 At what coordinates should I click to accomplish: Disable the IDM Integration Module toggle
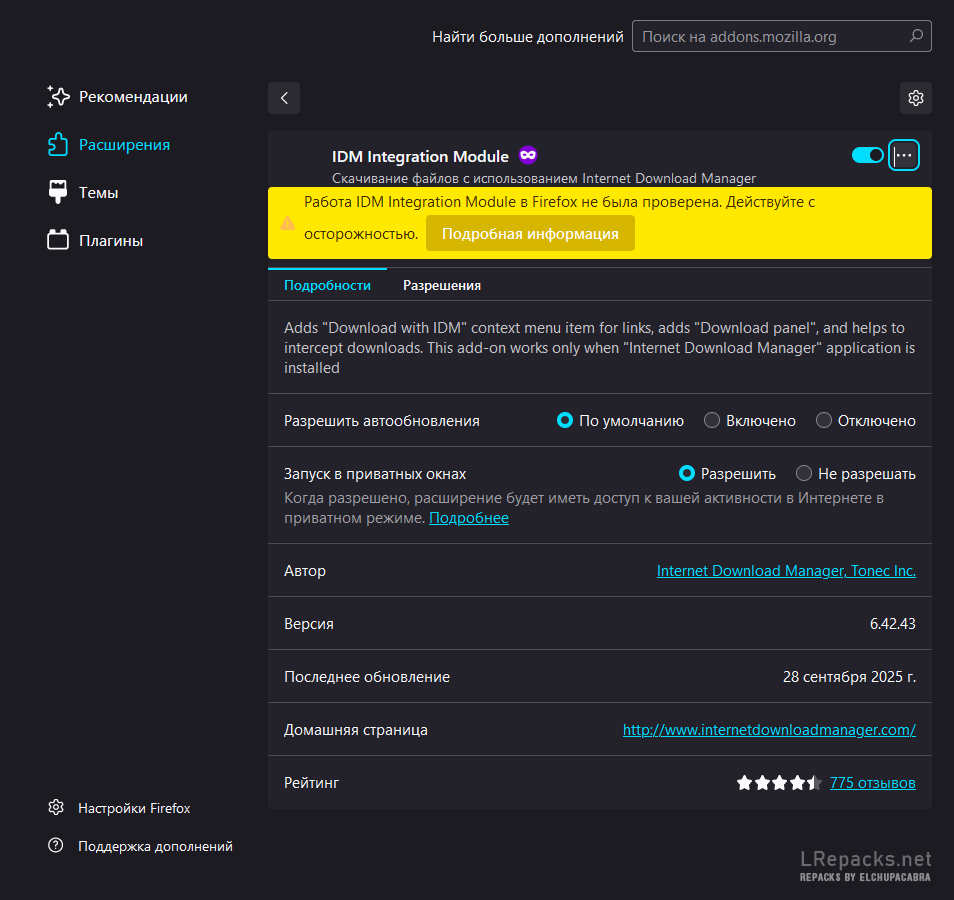click(867, 155)
